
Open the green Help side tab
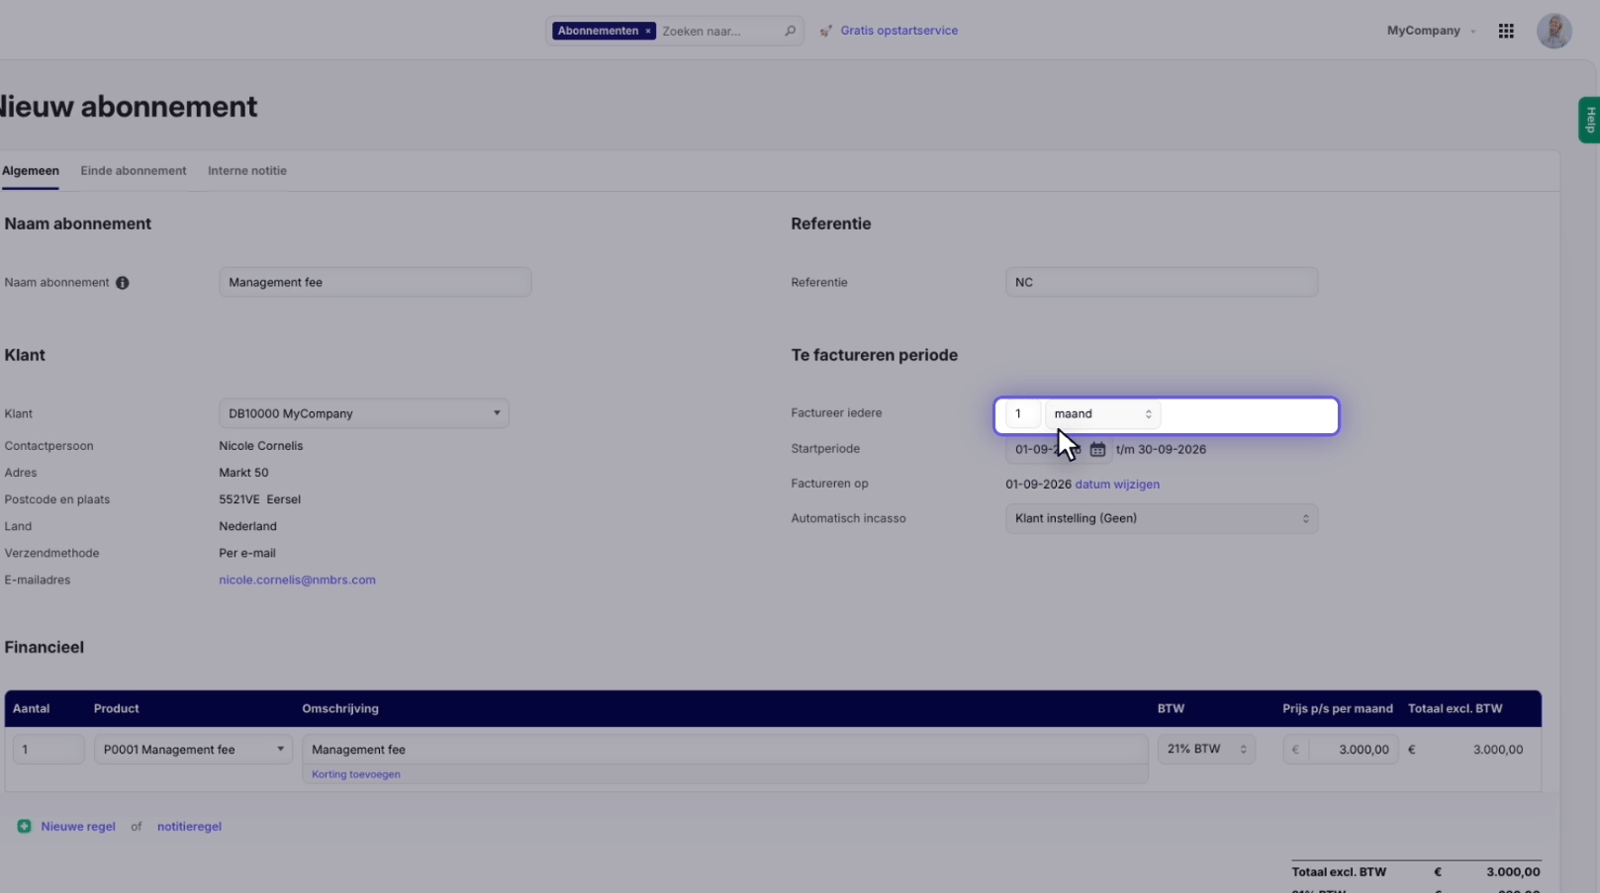tap(1589, 120)
